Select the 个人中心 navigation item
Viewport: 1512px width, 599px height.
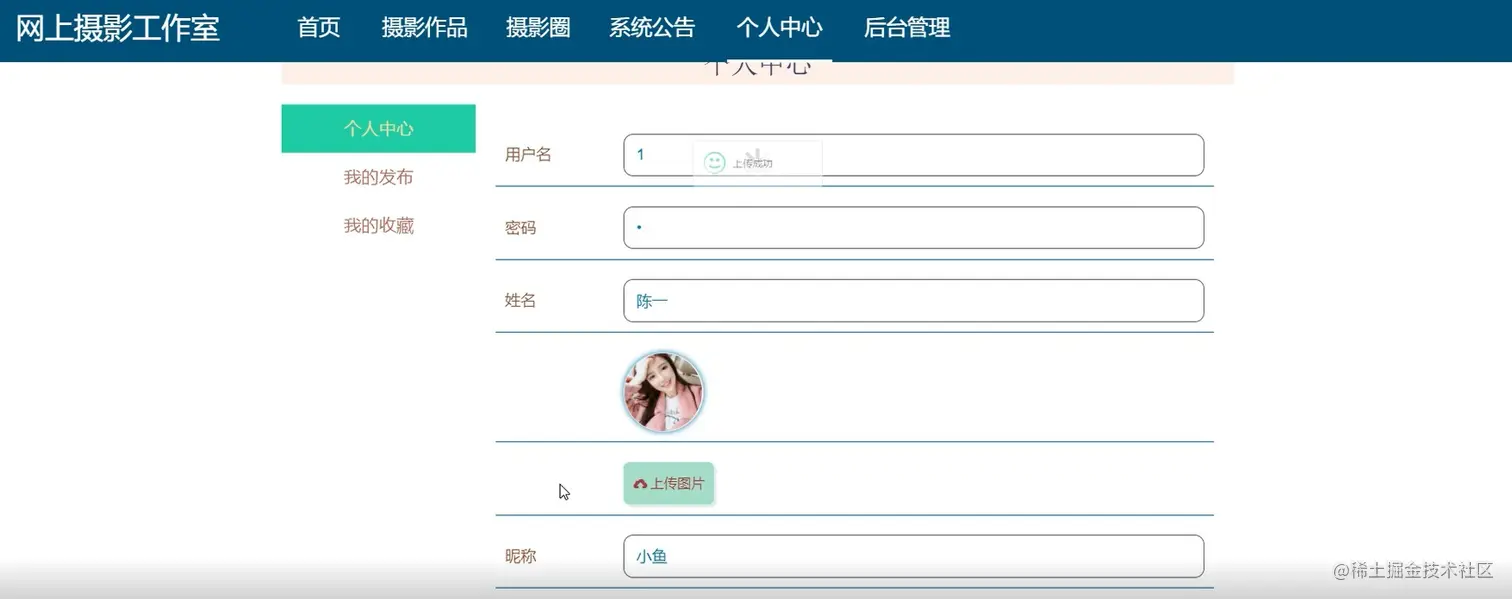point(780,28)
